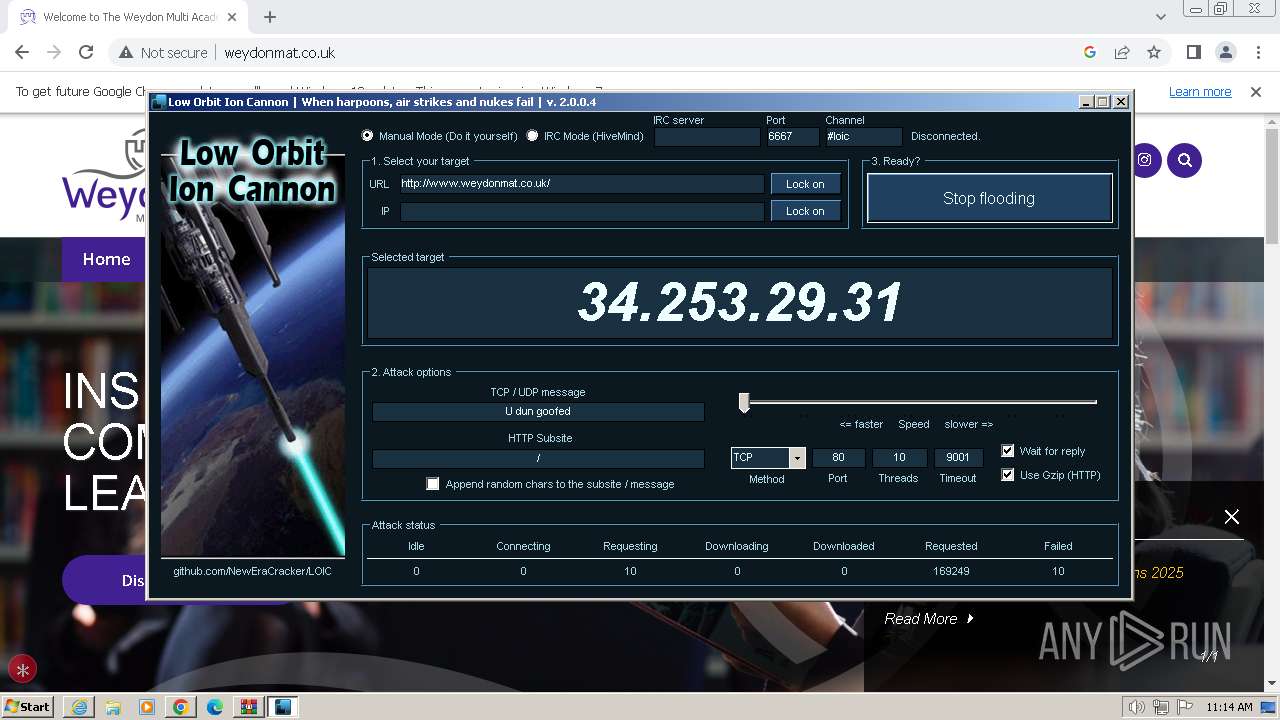This screenshot has height=720, width=1280.
Task: Click Chrome reload icon
Action: coord(86,53)
